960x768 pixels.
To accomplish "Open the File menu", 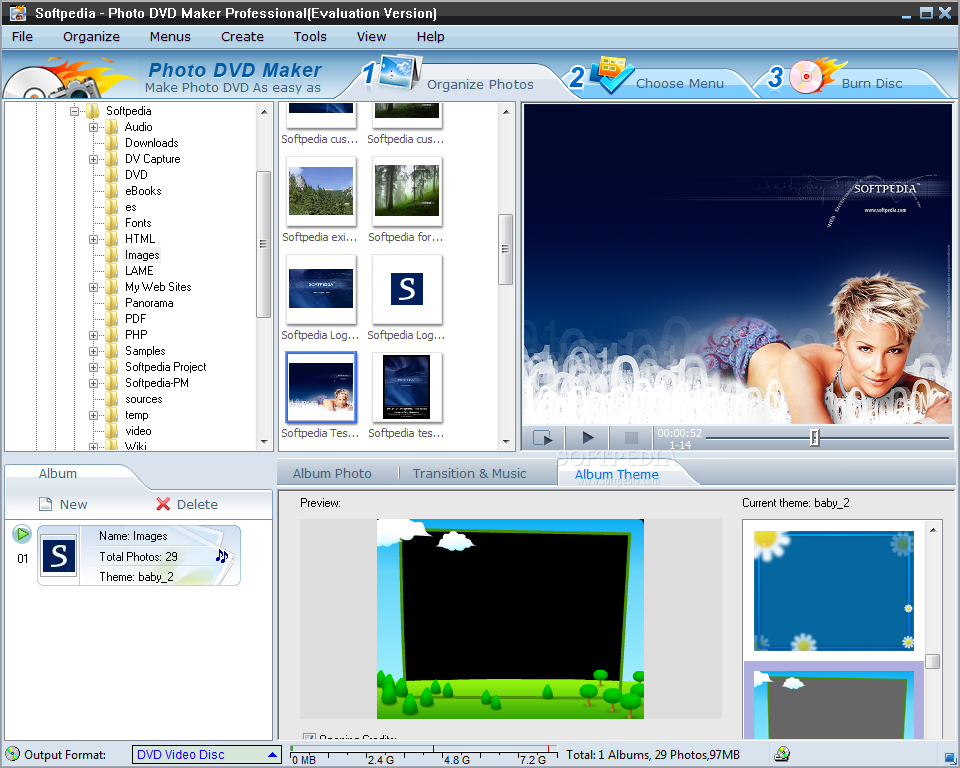I will [x=22, y=37].
